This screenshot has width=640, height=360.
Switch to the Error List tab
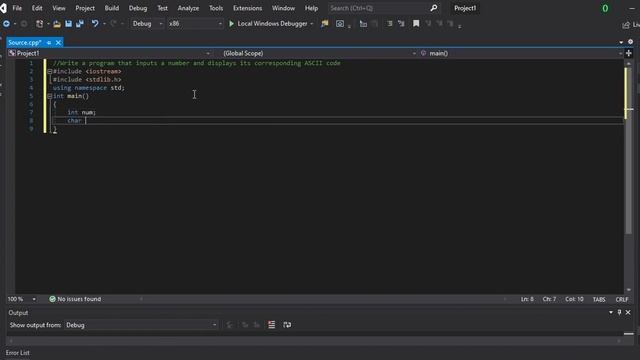pos(18,353)
